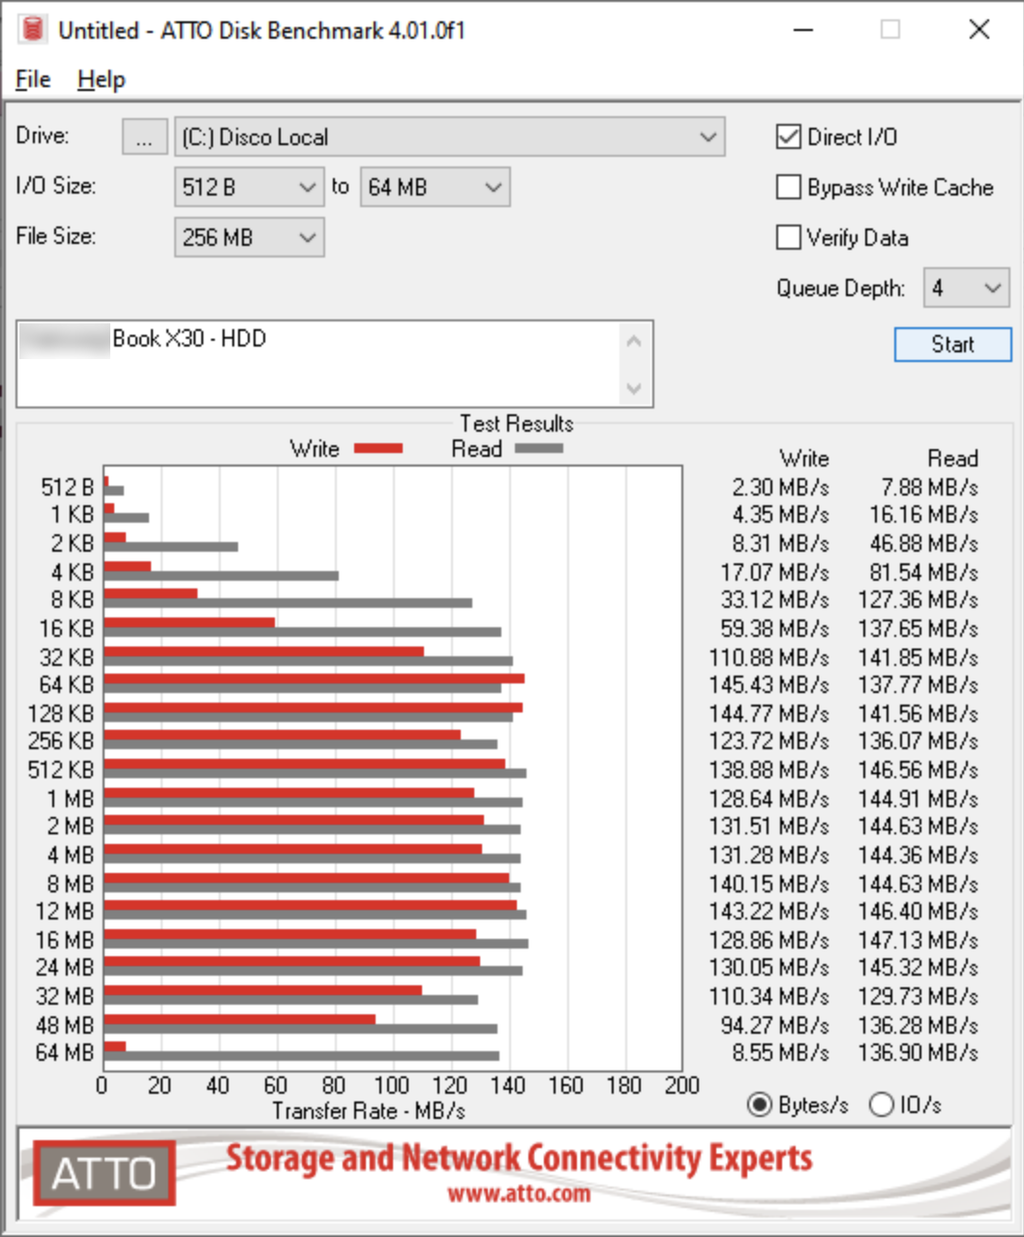Click the 7.88 MB/s read value

930,487
